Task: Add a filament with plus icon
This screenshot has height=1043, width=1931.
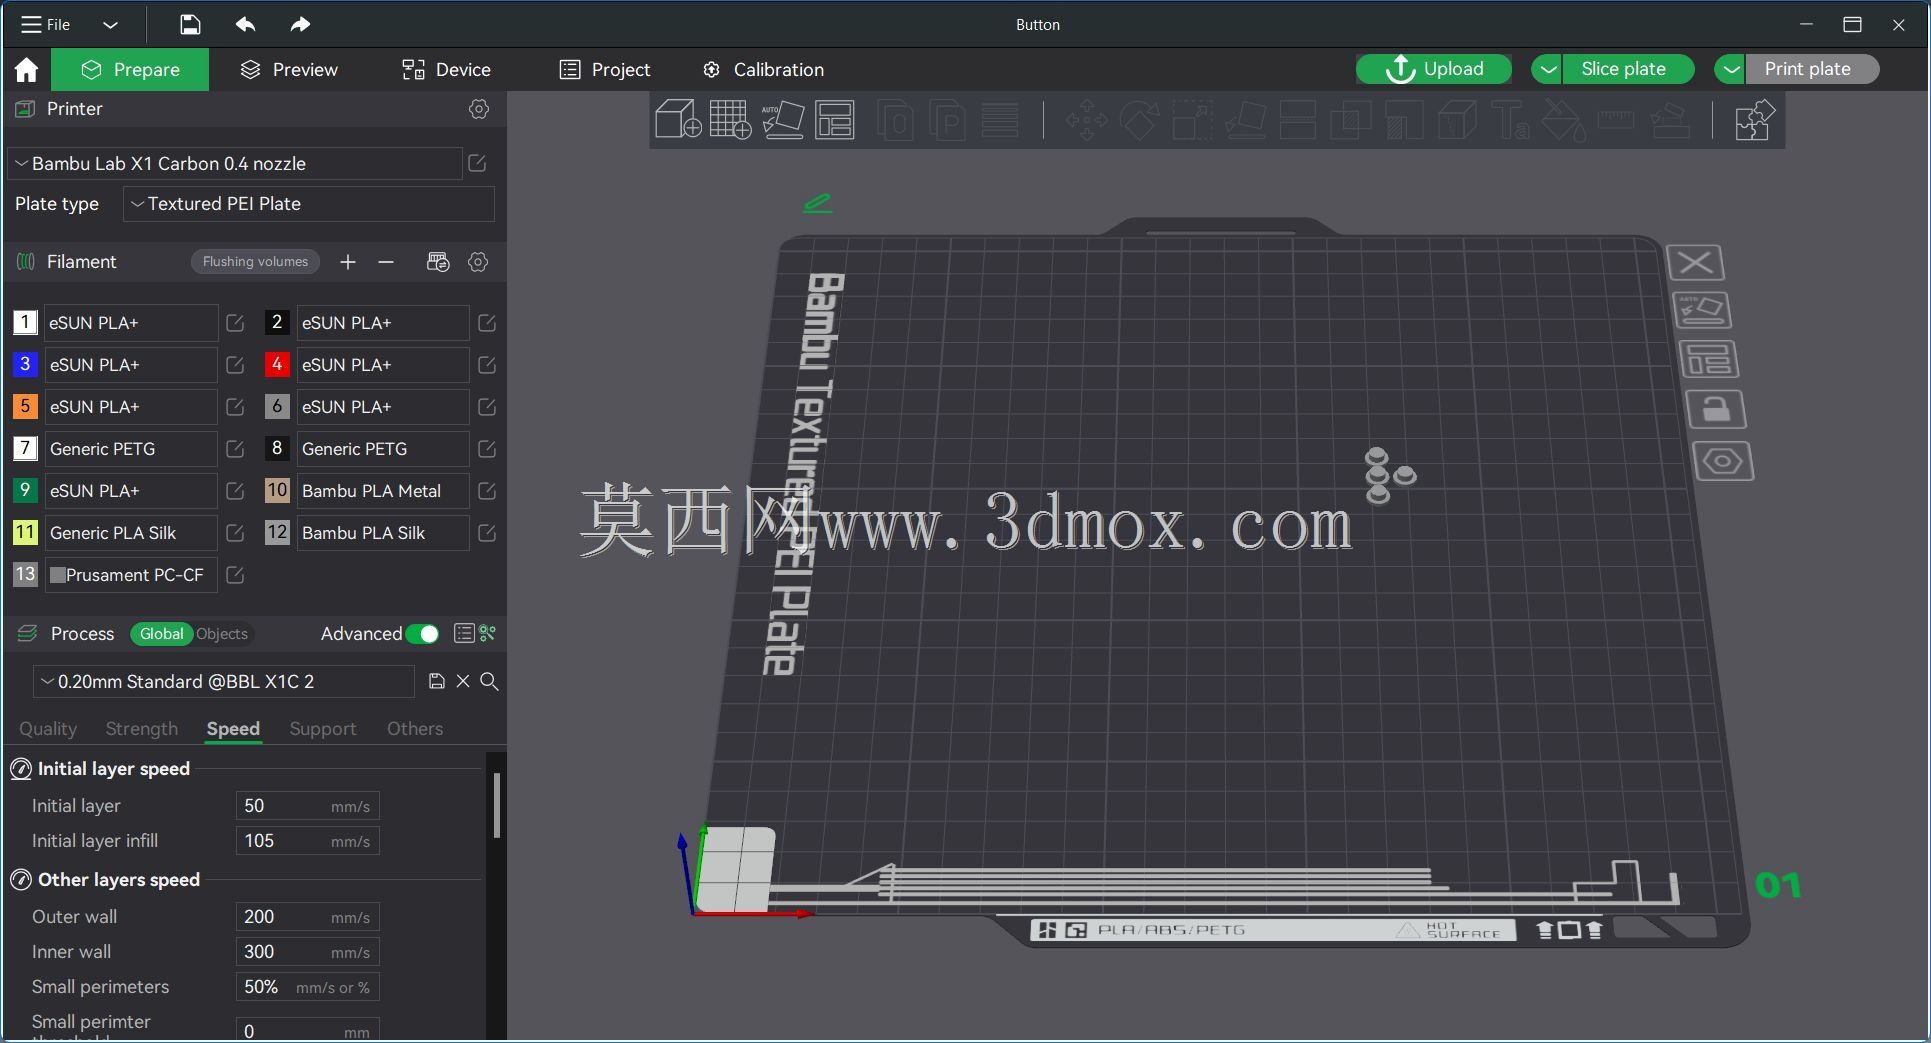Action: click(x=347, y=262)
